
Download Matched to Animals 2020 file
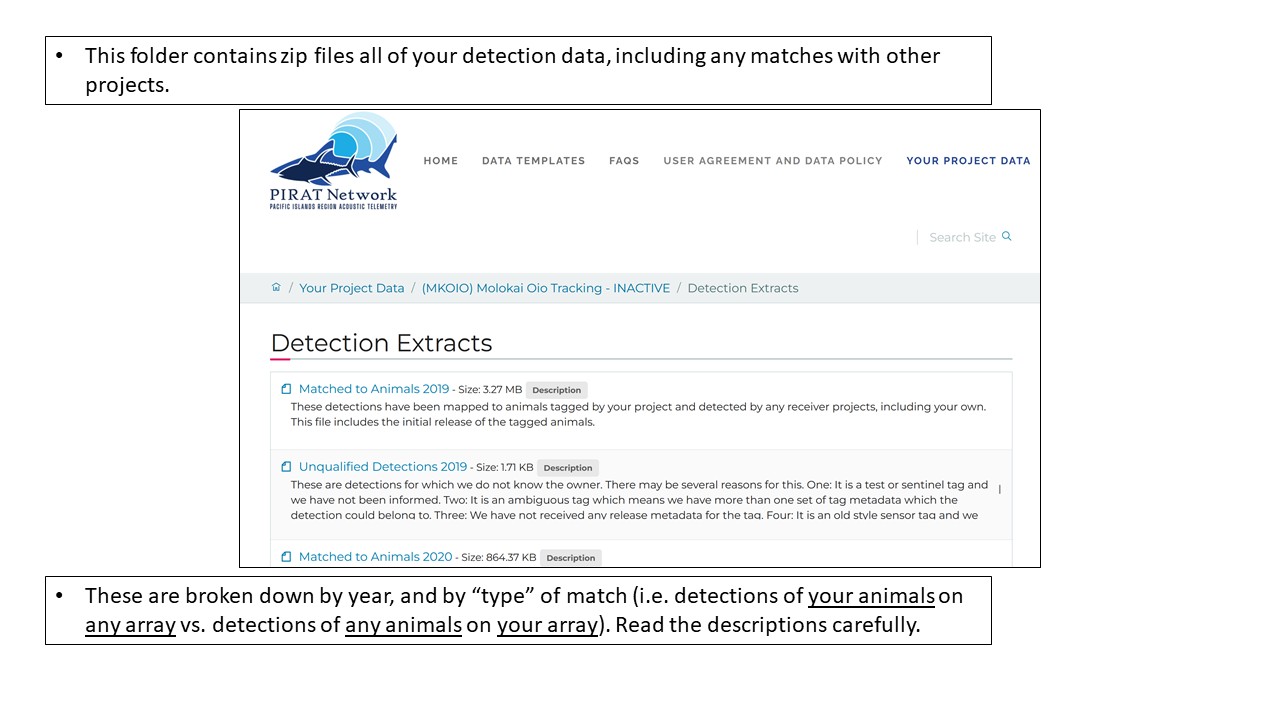click(x=376, y=557)
